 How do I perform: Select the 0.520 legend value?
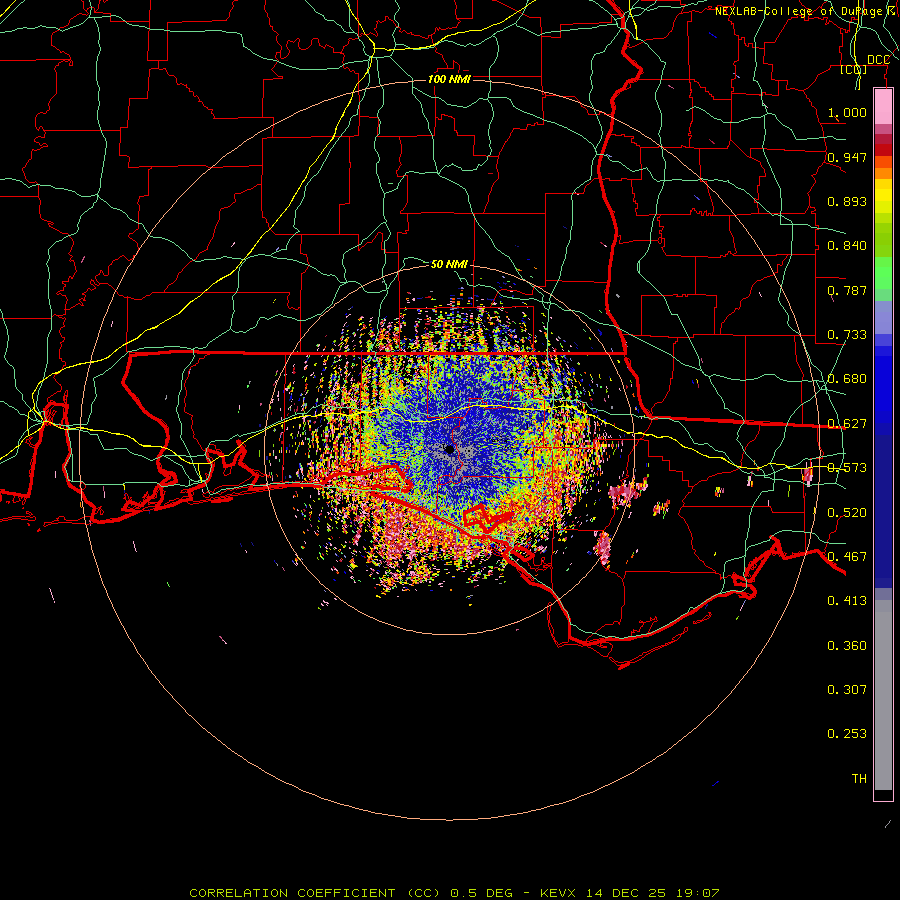847,513
